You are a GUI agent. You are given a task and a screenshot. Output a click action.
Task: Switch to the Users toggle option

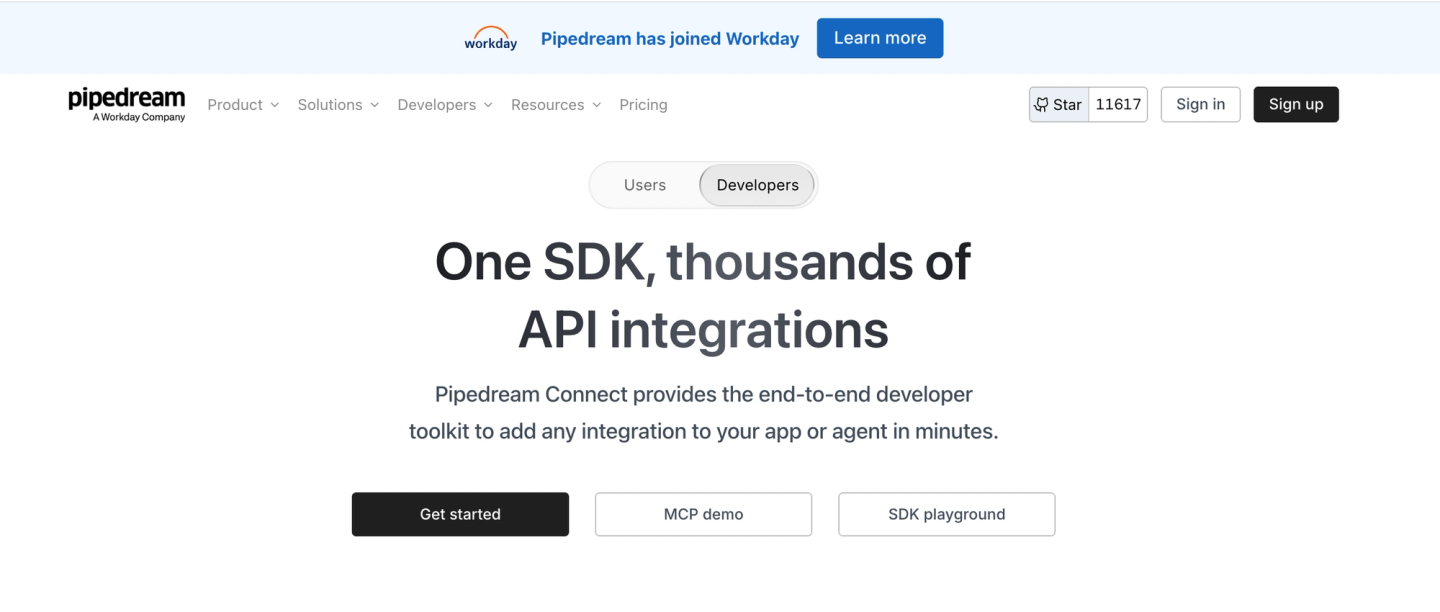645,185
